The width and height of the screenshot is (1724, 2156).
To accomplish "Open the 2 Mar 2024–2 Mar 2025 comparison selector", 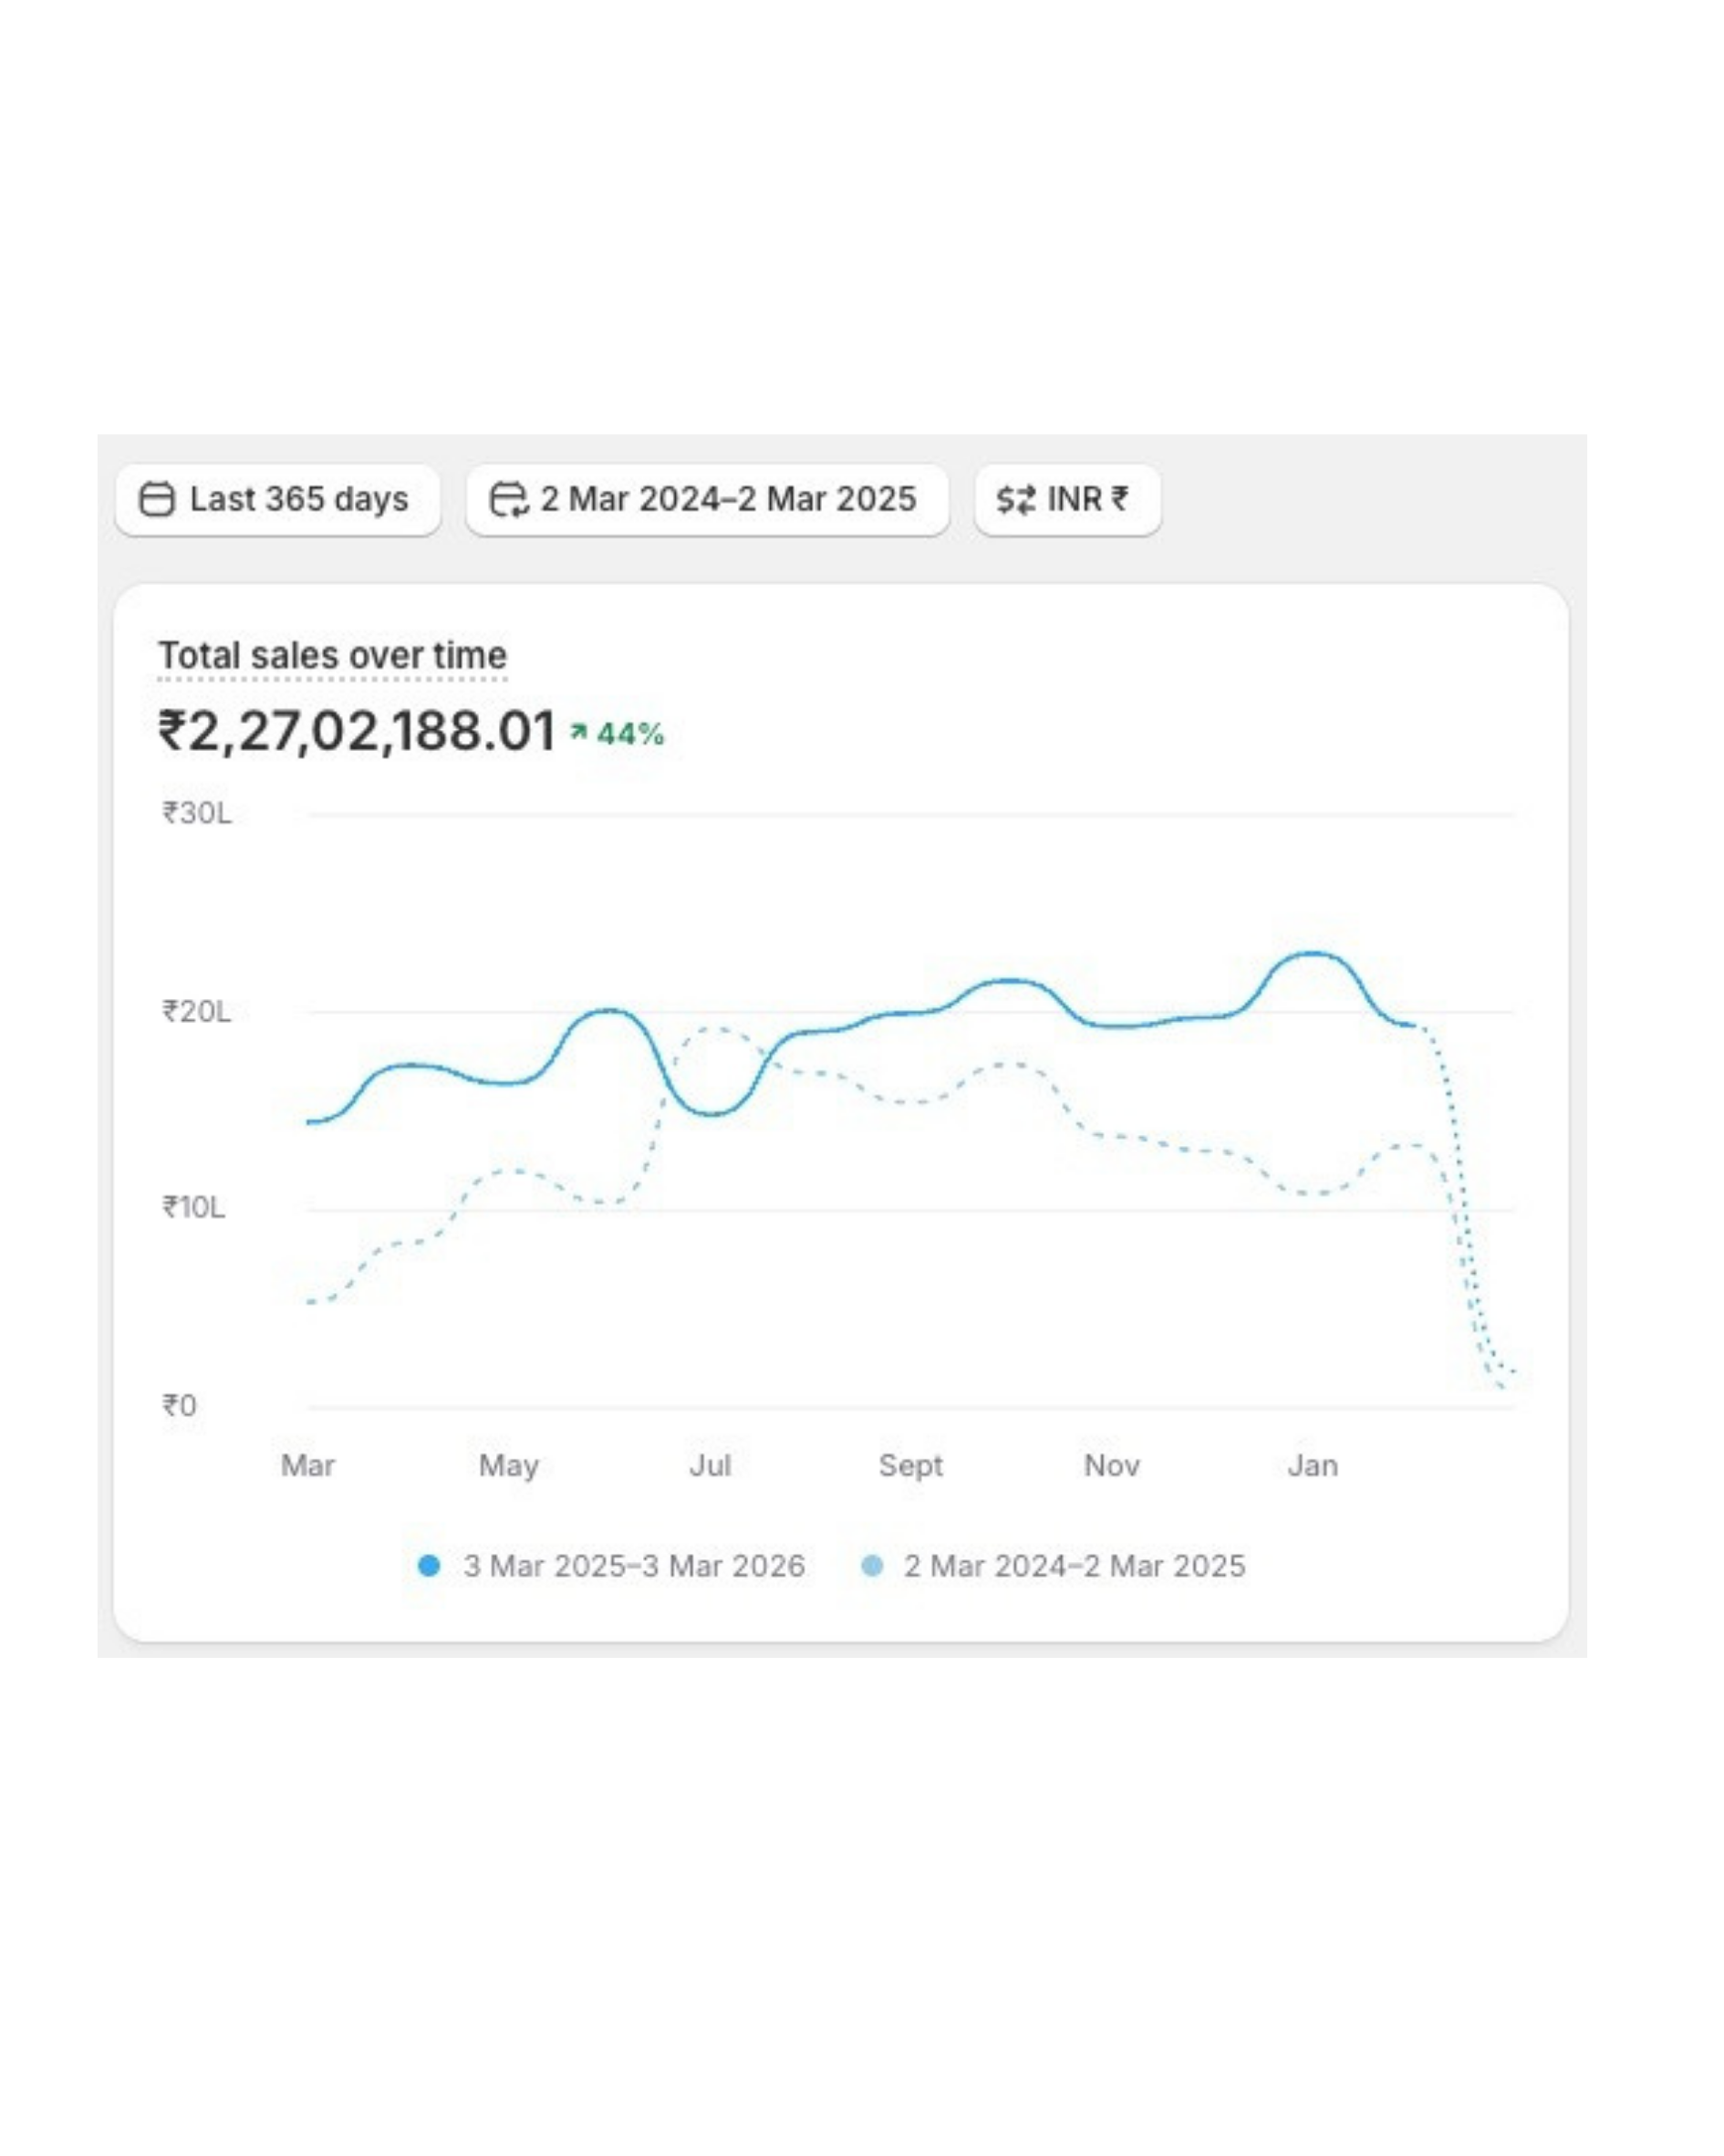I will click(x=707, y=499).
